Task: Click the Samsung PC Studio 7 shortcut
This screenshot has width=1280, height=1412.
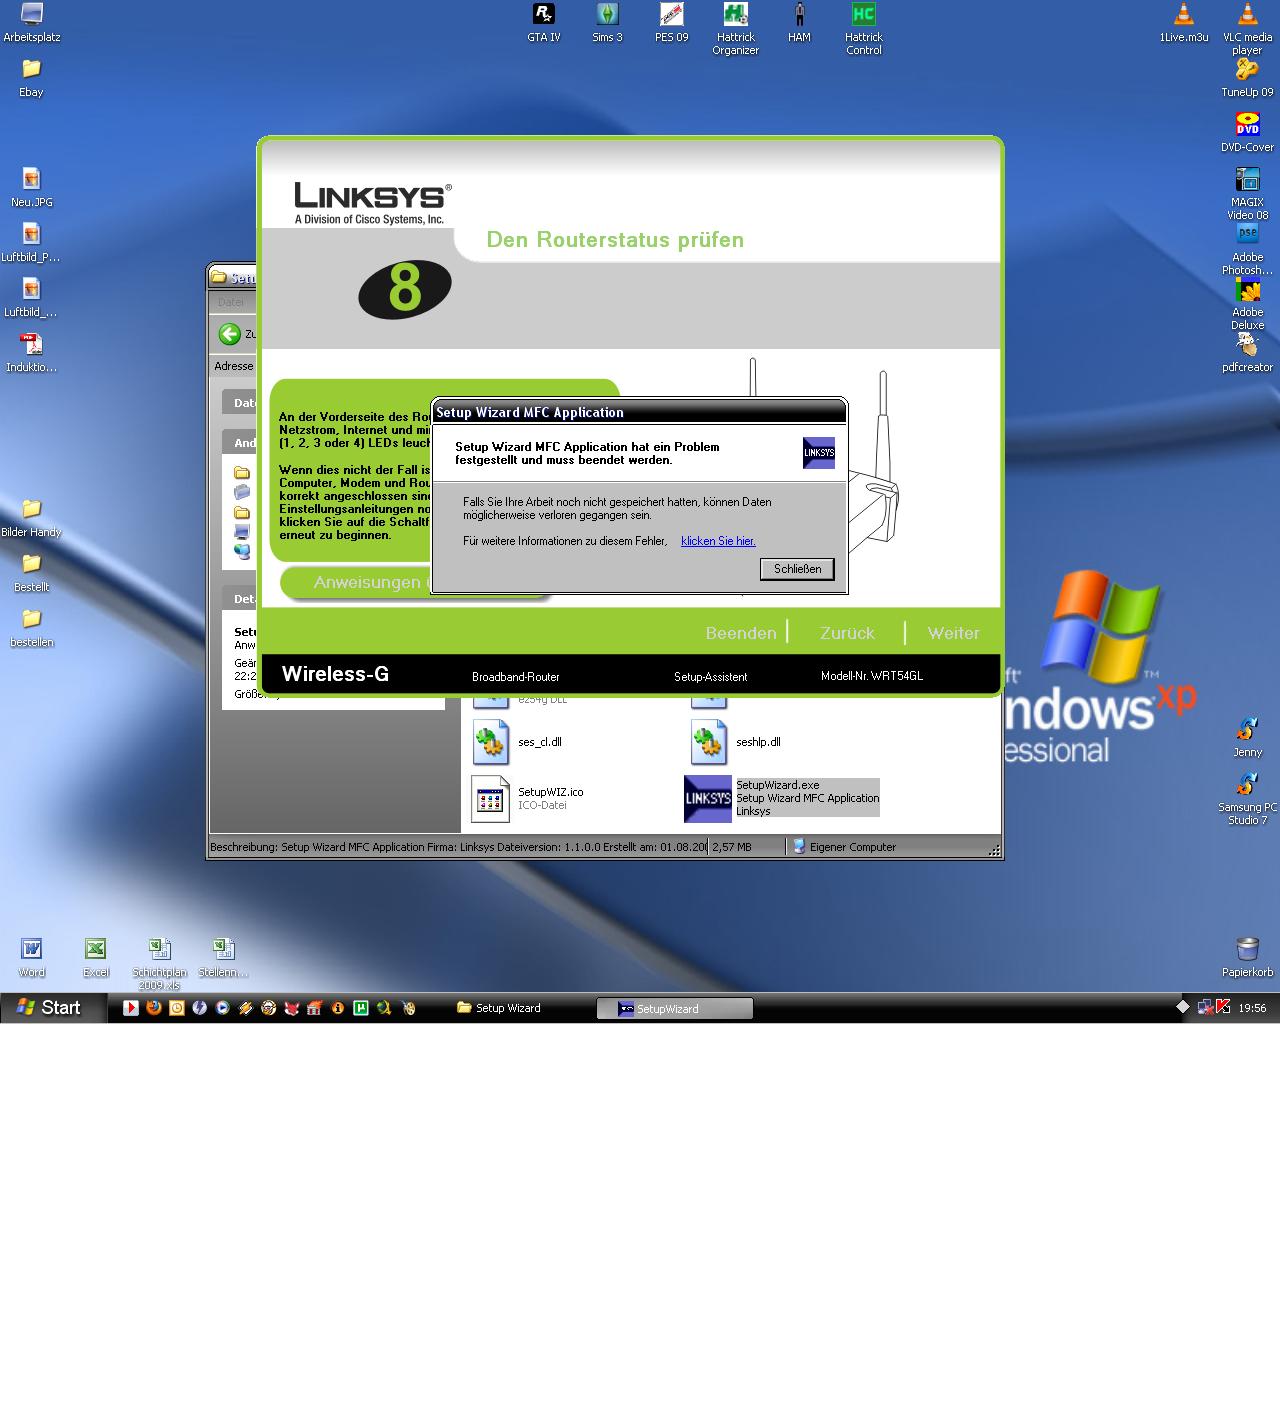Action: [x=1247, y=799]
